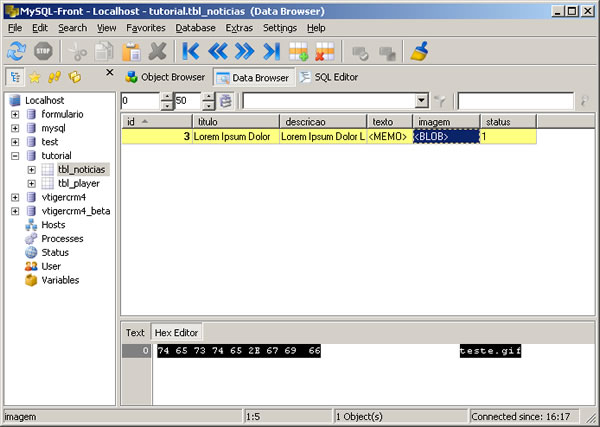Expand the mysql database node
Image resolution: width=600 pixels, height=427 pixels.
click(15, 128)
